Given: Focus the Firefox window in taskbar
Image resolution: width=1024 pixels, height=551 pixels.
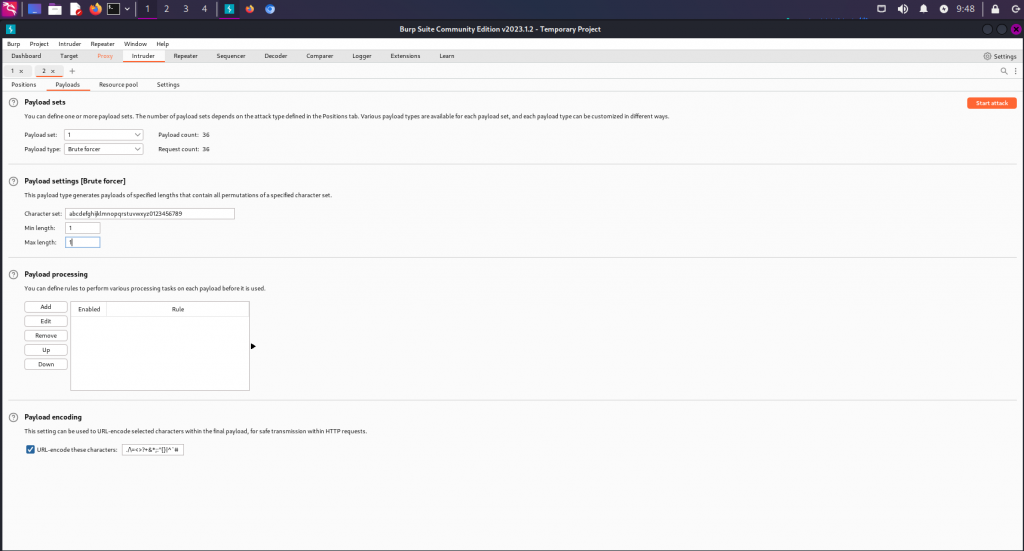Looking at the screenshot, I should [249, 9].
